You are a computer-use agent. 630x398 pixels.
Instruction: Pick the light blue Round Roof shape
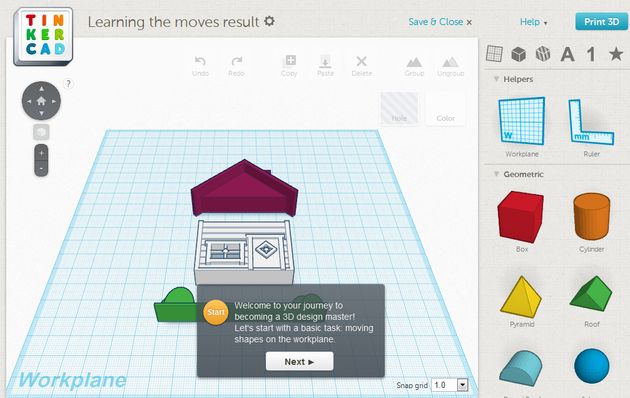520,368
